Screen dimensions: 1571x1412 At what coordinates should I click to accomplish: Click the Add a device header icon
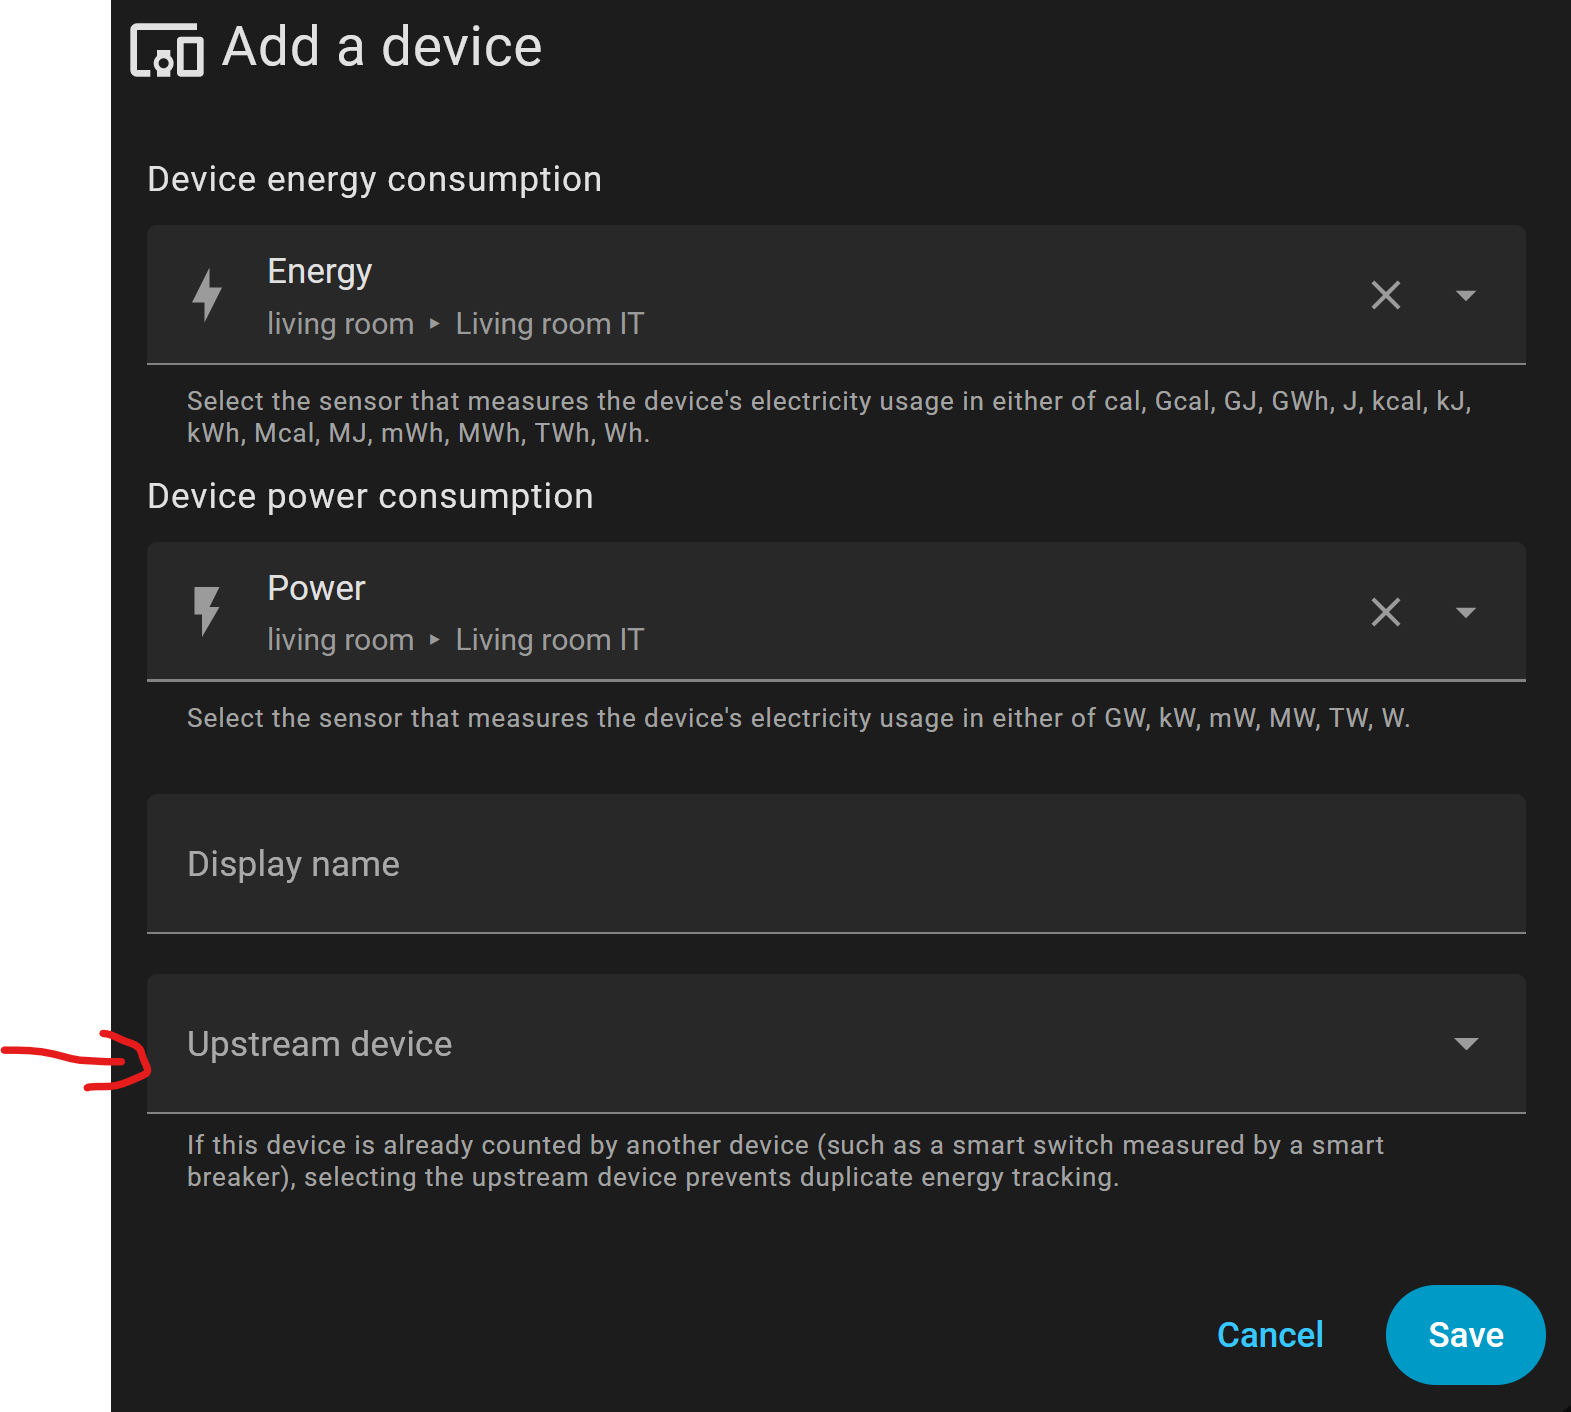point(167,50)
